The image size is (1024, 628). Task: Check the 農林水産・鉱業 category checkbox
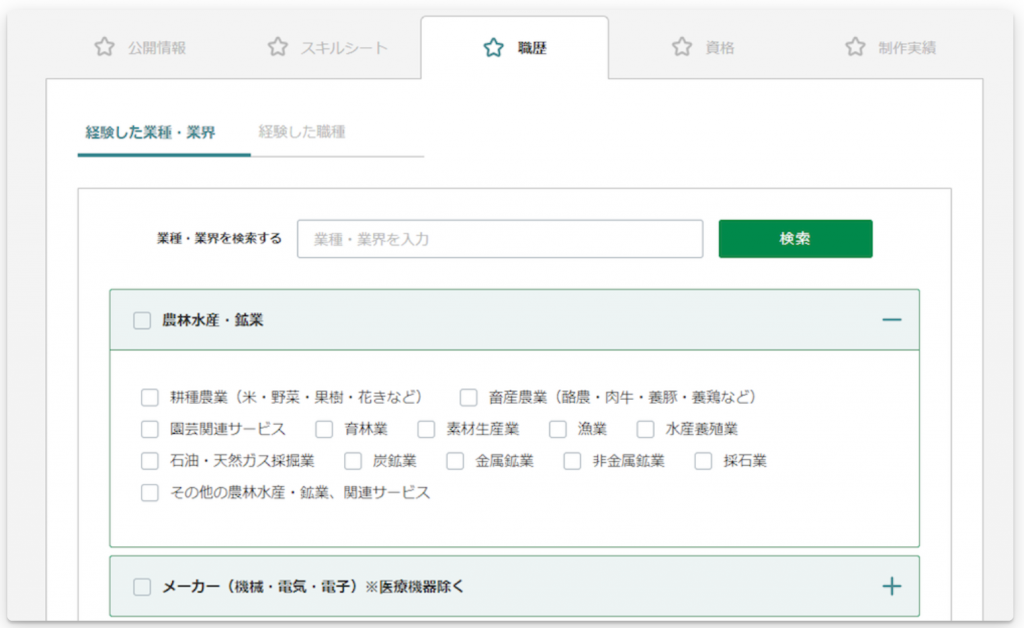click(x=142, y=321)
